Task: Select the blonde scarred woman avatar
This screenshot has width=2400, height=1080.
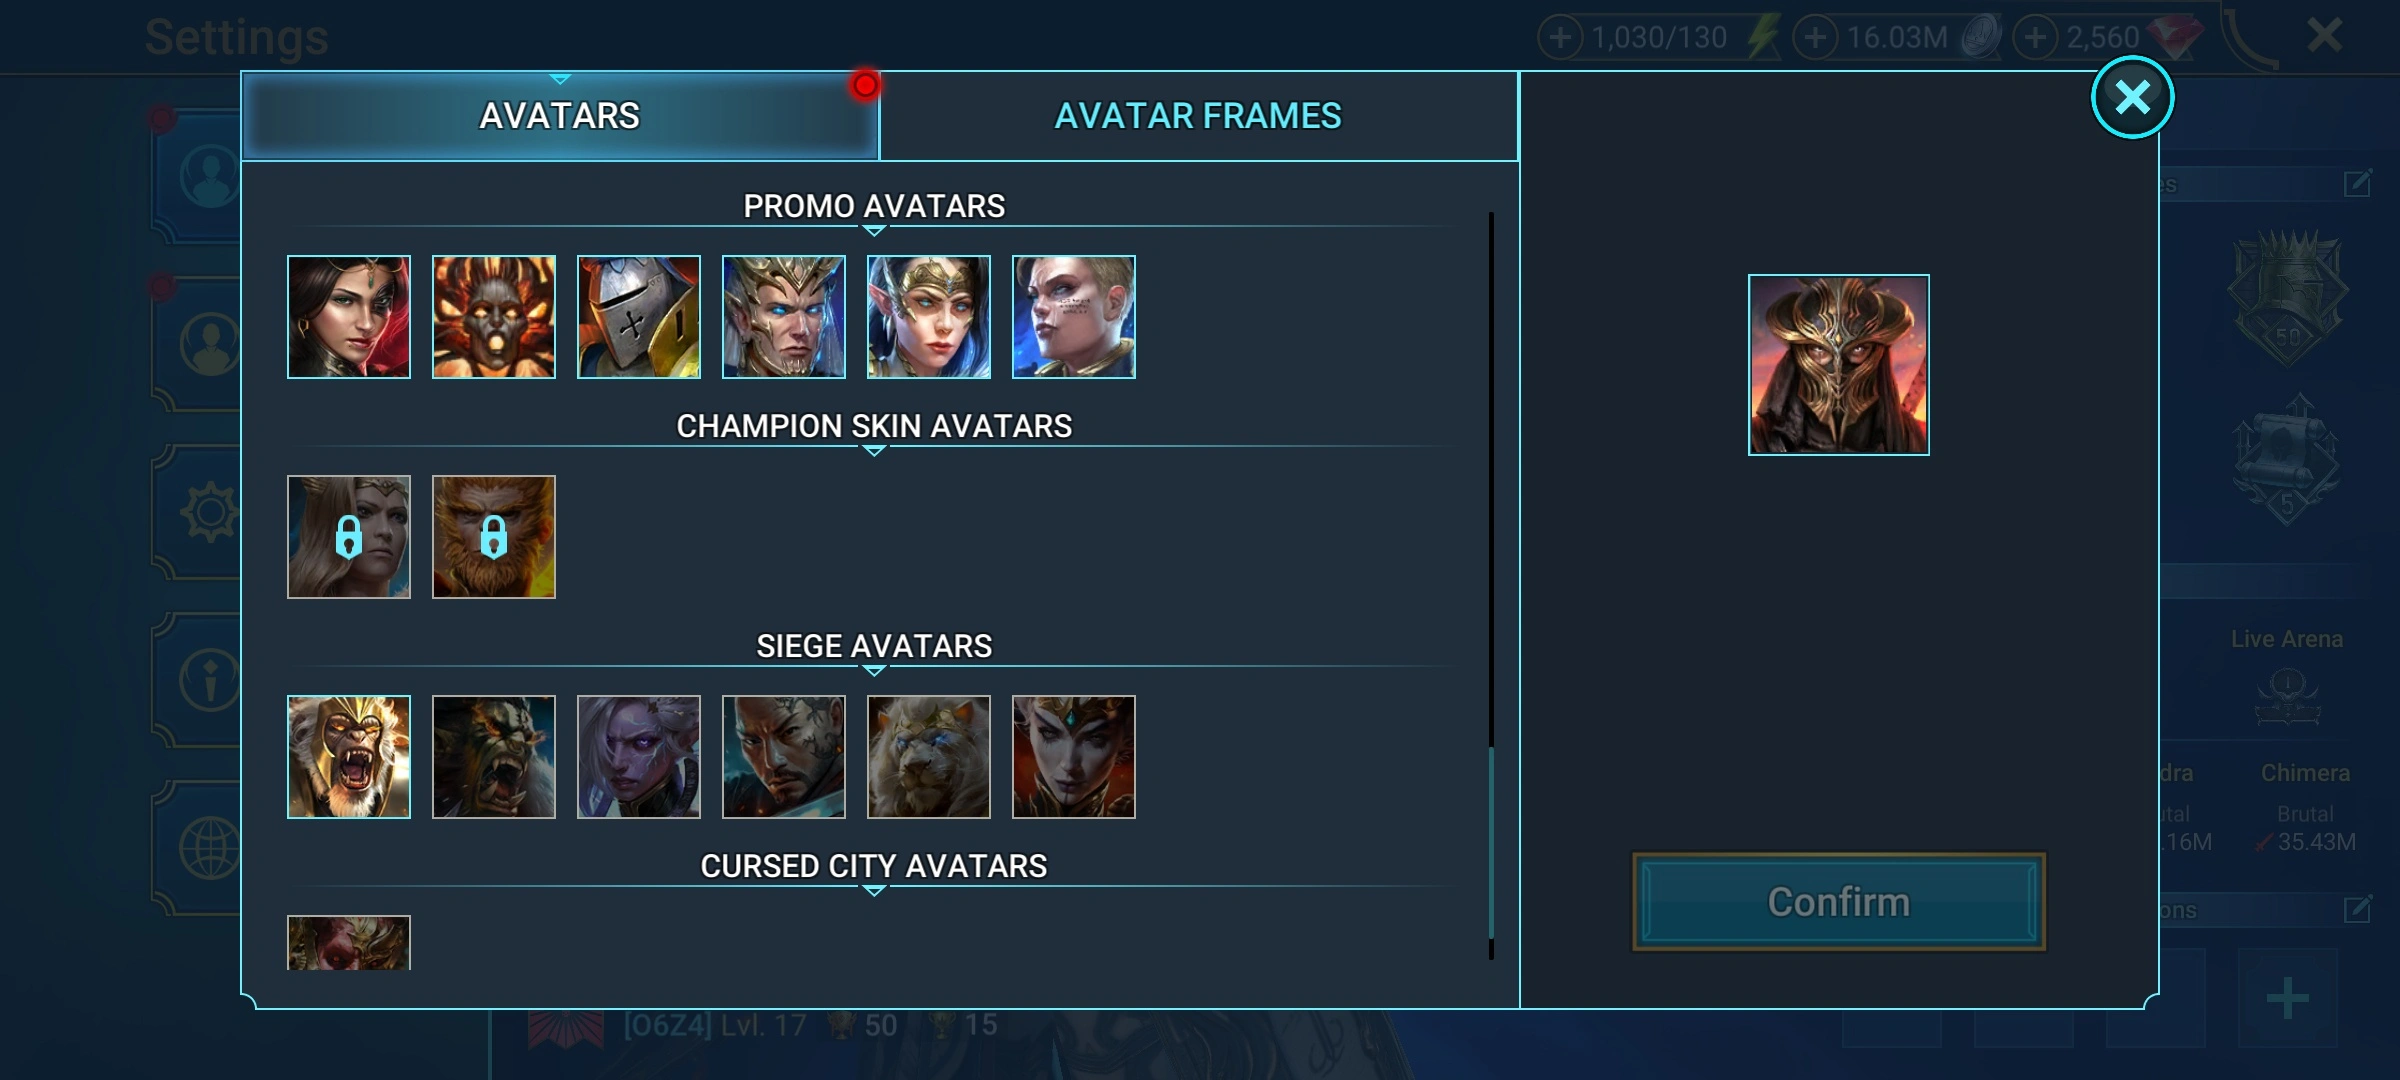Action: (1073, 317)
